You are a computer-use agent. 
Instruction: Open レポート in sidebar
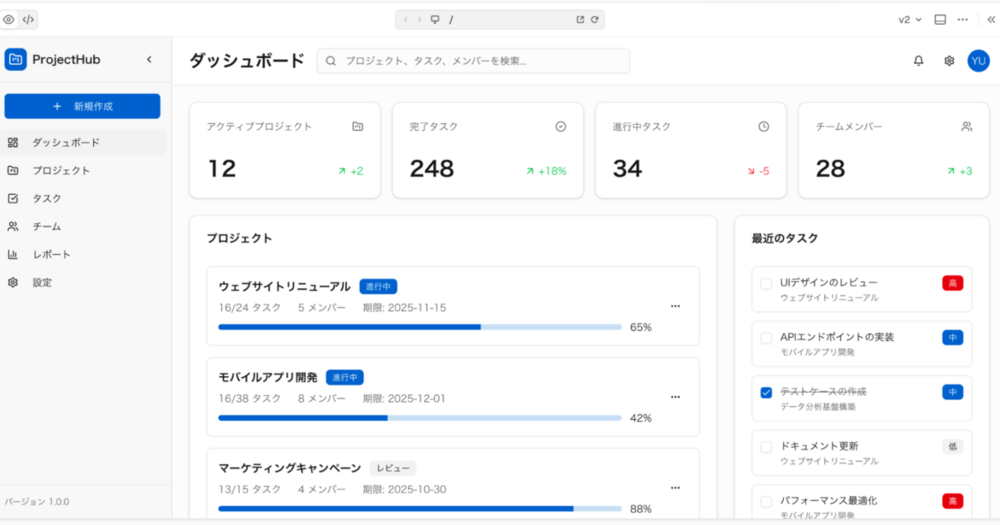point(83,255)
